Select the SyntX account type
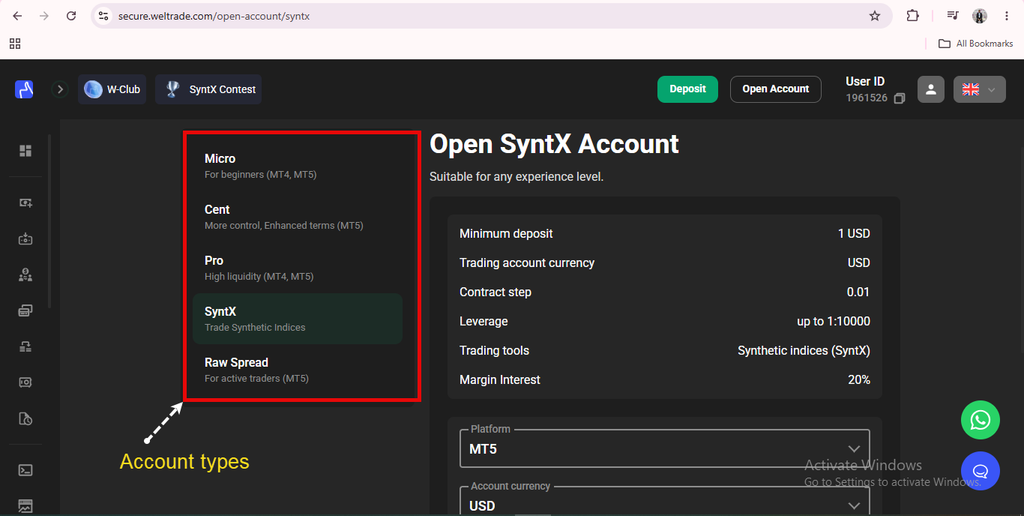Image resolution: width=1024 pixels, height=516 pixels. (297, 319)
